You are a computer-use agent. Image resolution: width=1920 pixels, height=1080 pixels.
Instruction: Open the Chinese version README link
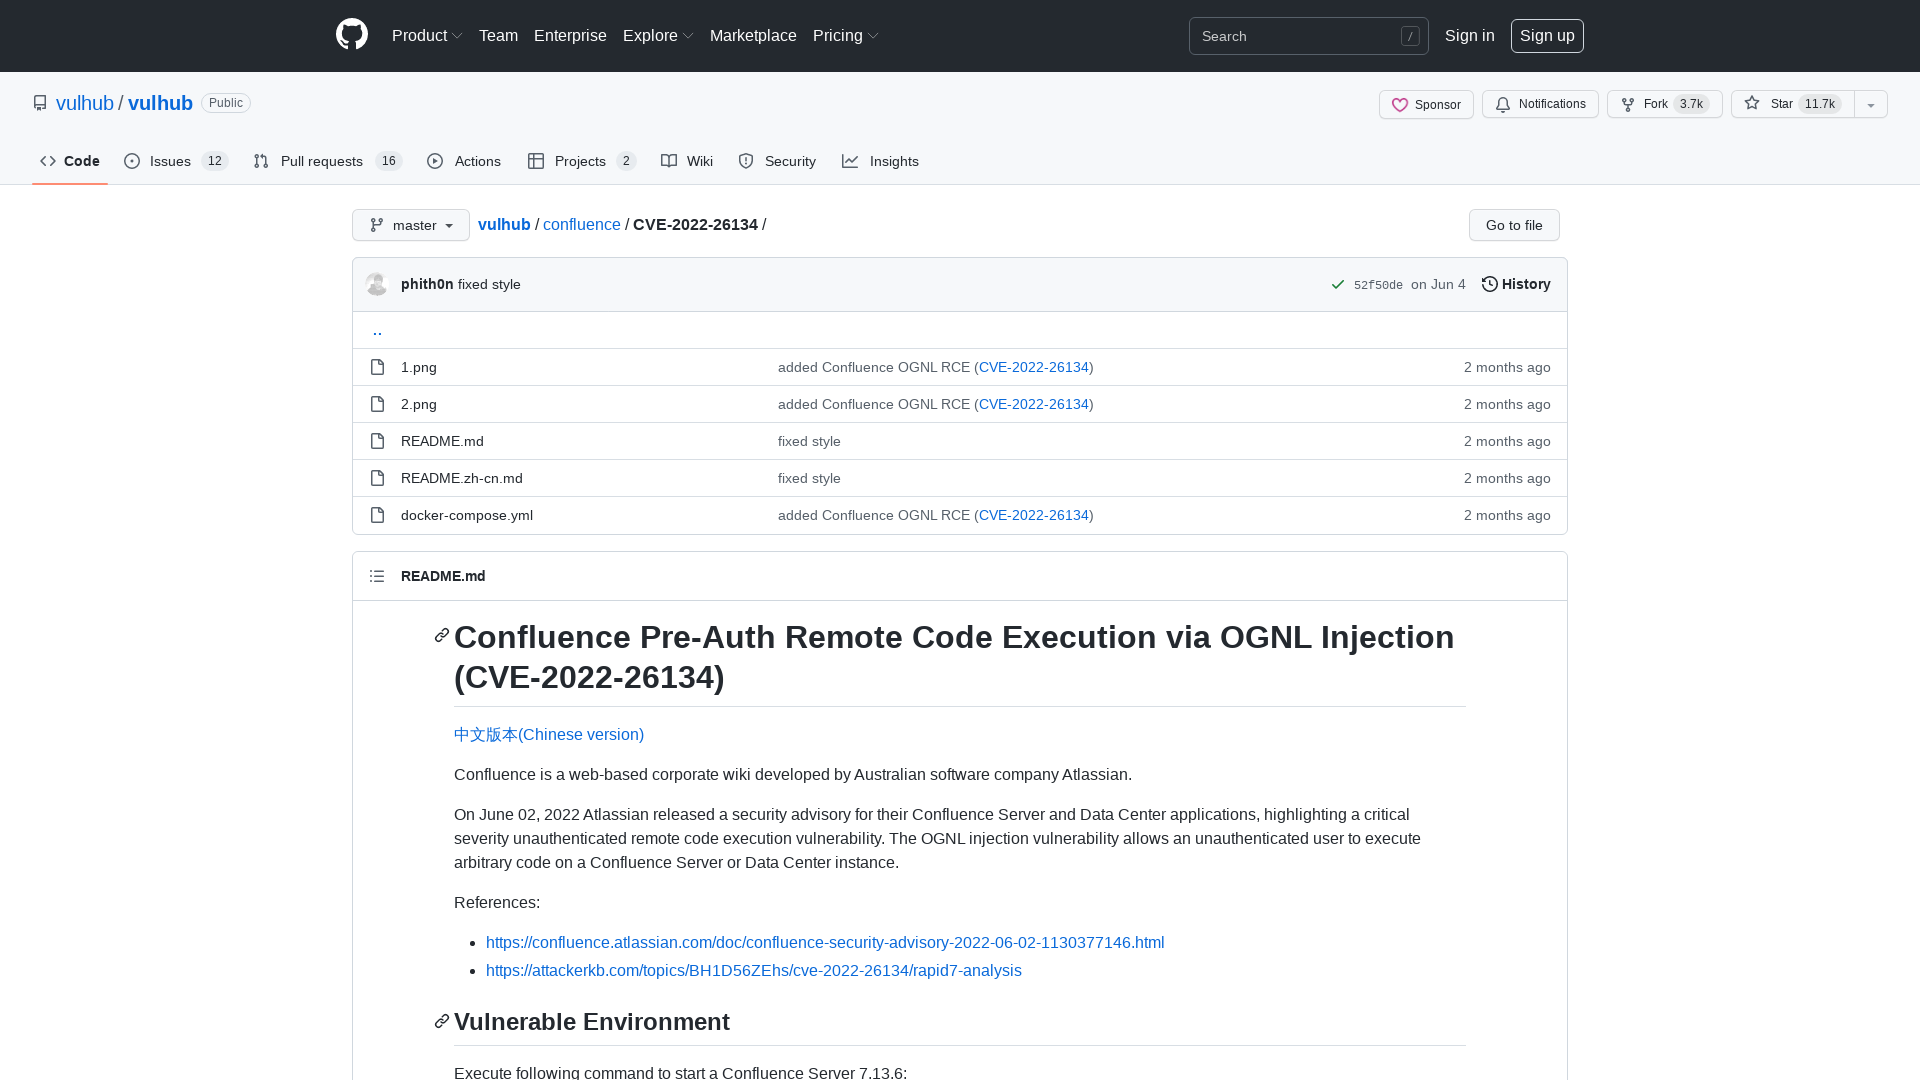point(548,734)
